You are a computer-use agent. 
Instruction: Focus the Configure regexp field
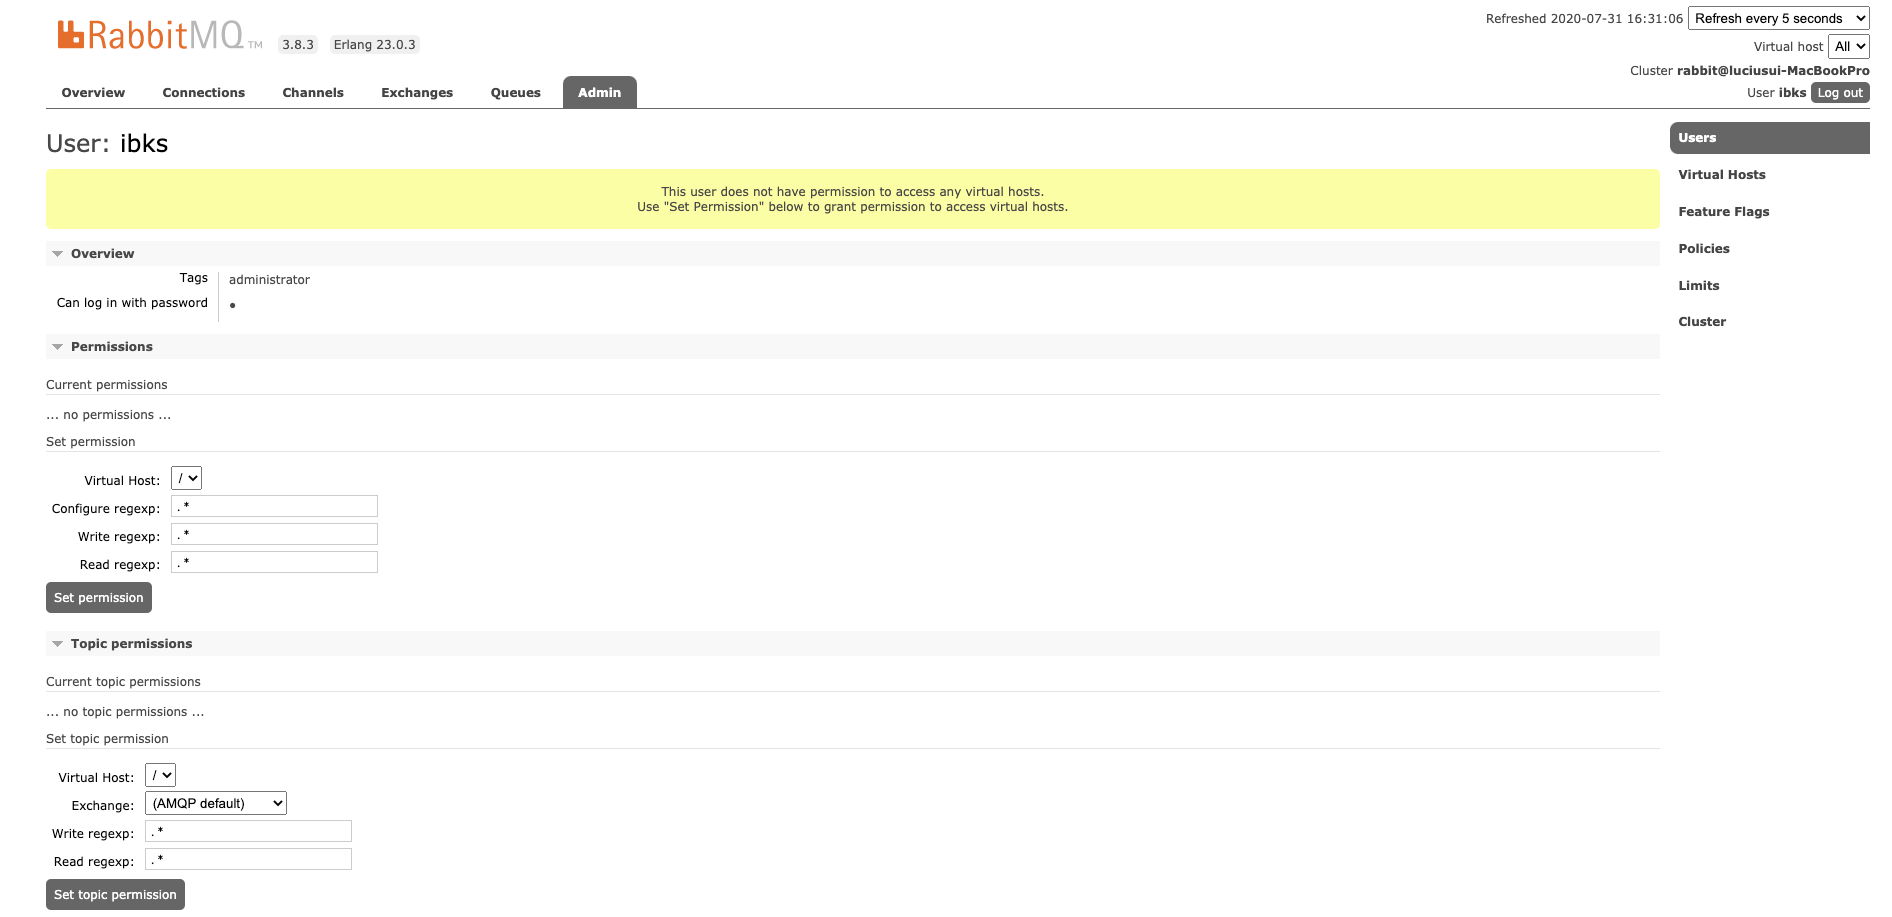coord(274,507)
